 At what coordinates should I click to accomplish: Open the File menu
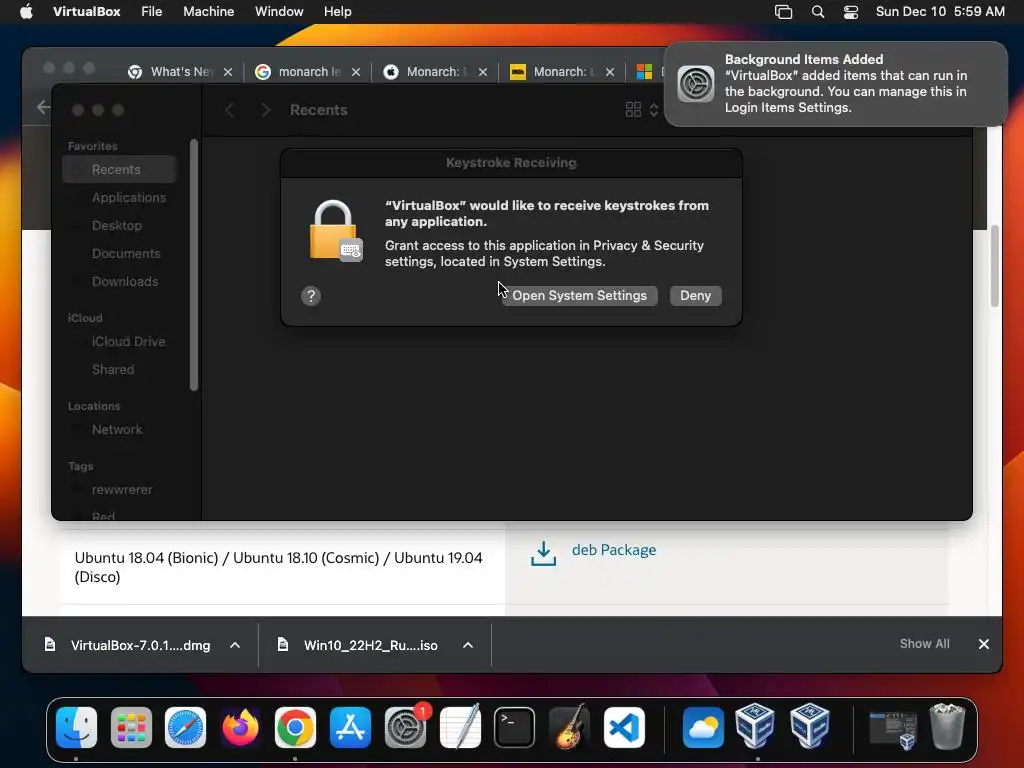pyautogui.click(x=152, y=11)
